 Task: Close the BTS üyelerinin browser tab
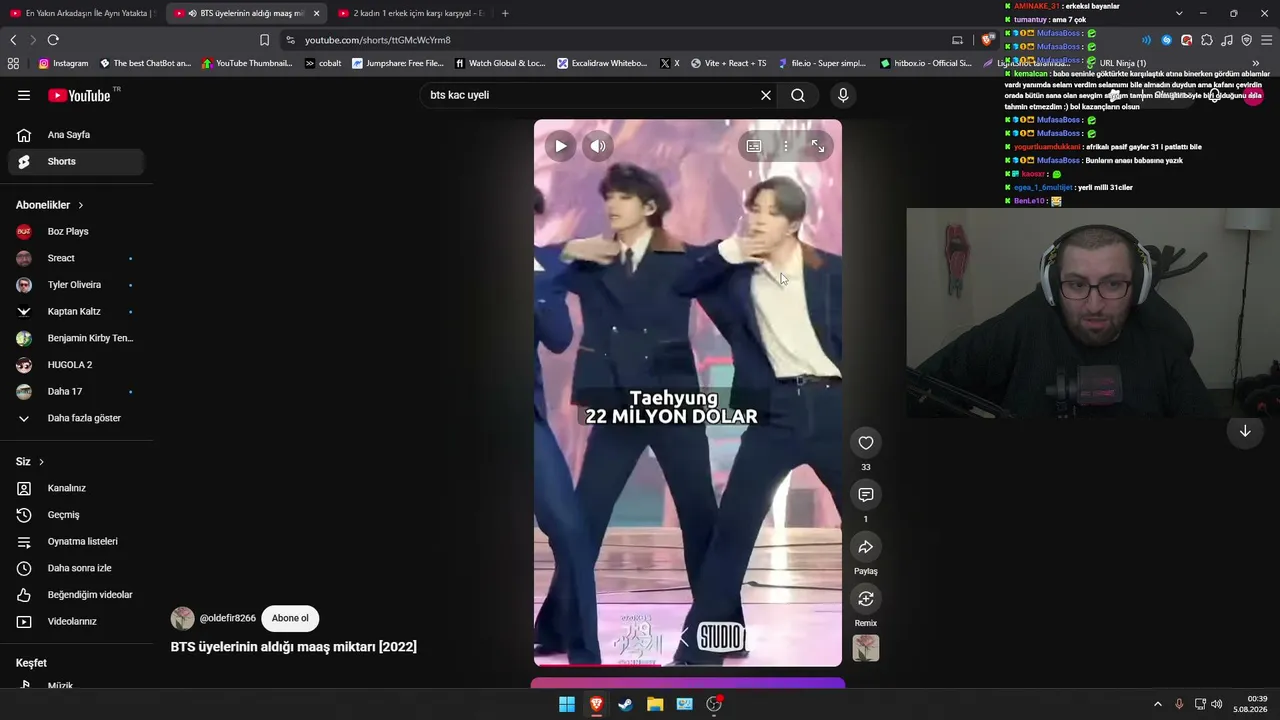coord(316,13)
